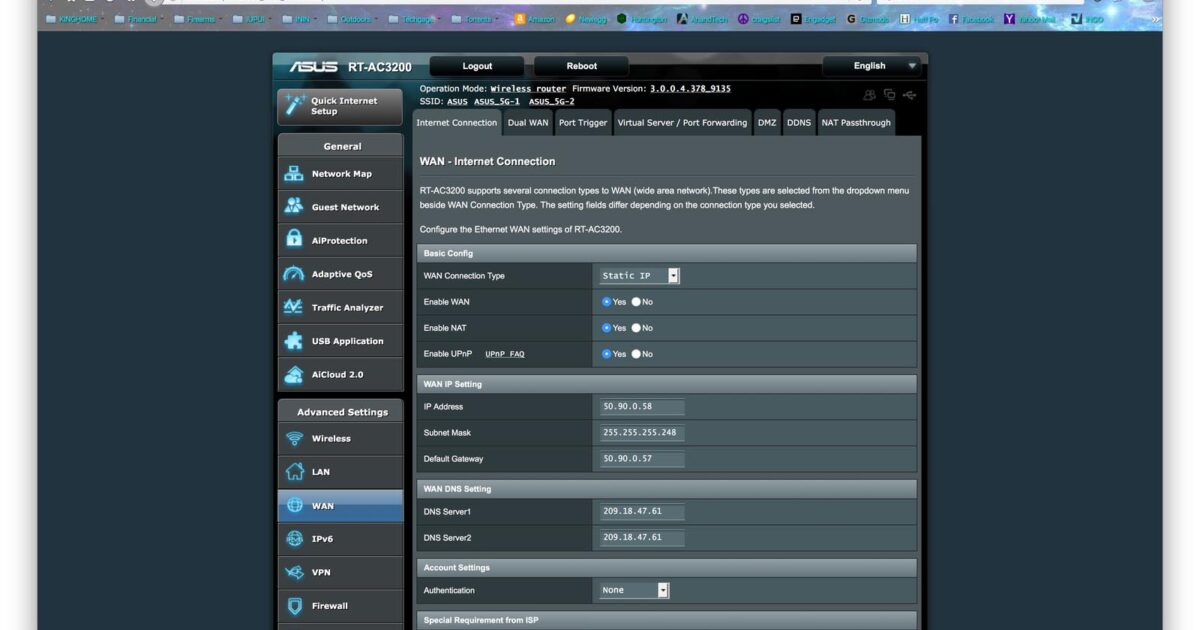The height and width of the screenshot is (630, 1200).
Task: Expand the KINGHOME bookmarks folder
Action: coord(74,19)
